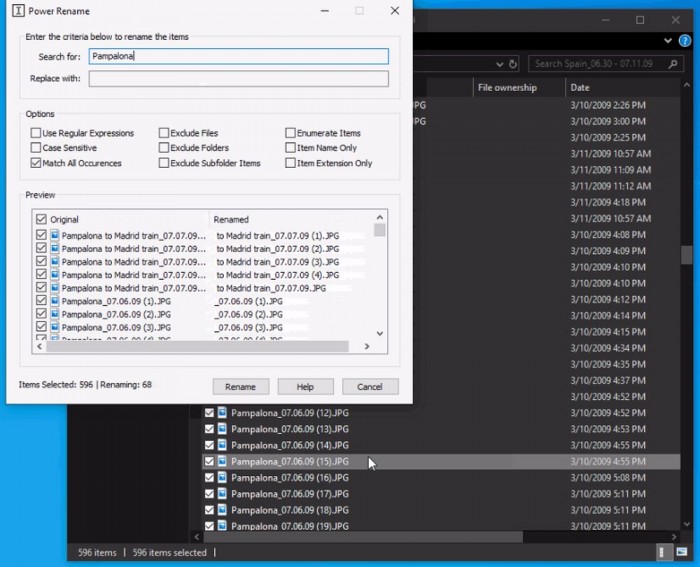Click the Cancel button in Power Rename
700x567 pixels.
pos(370,386)
